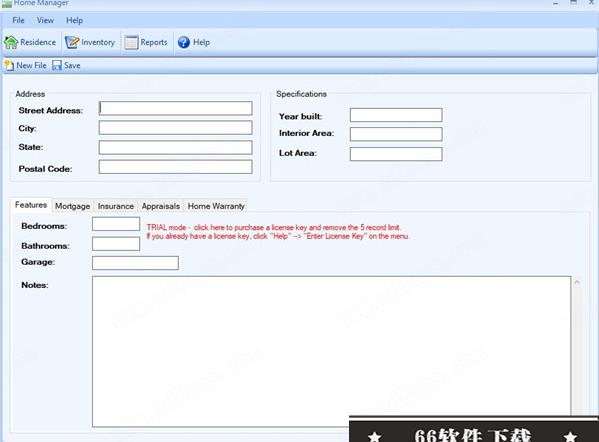Click the Home Manager title bar icon
The image size is (599, 442).
[6, 3]
